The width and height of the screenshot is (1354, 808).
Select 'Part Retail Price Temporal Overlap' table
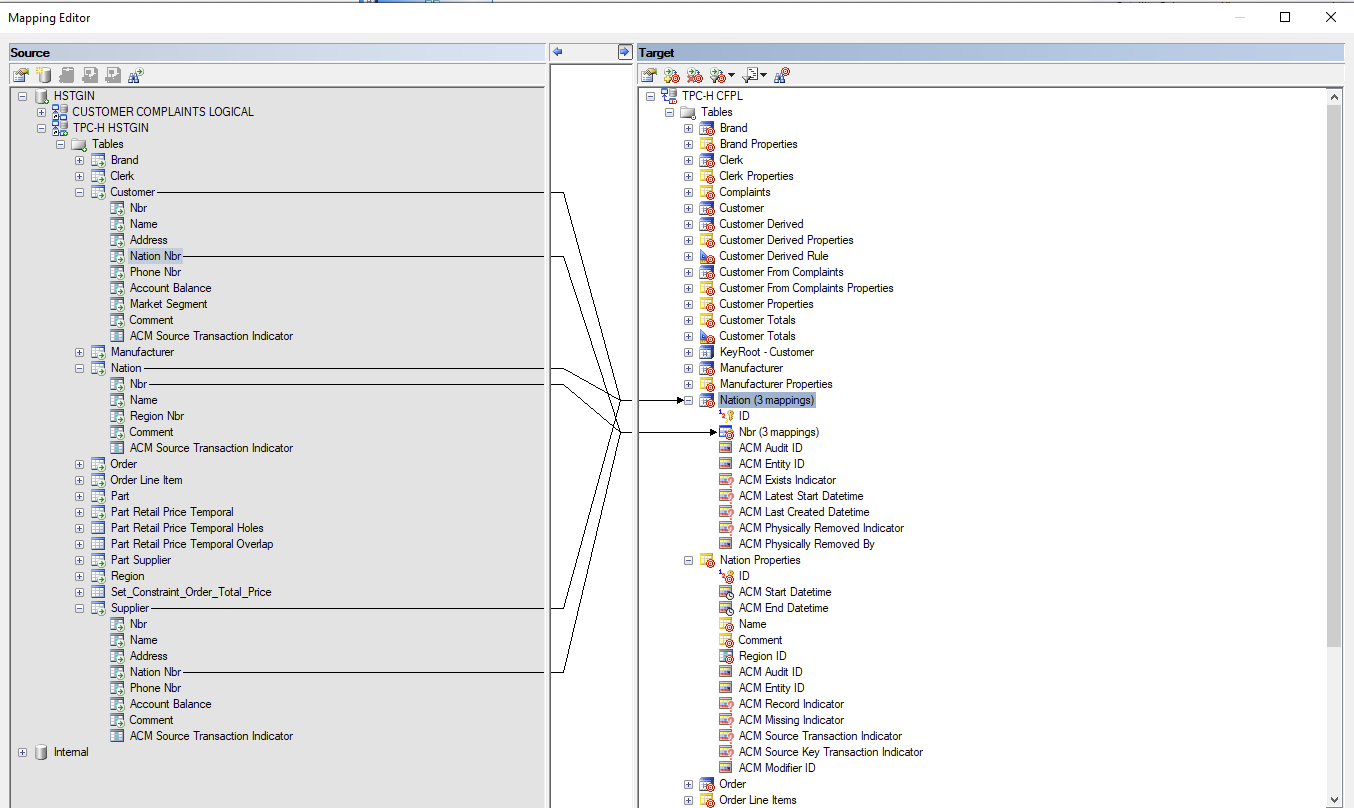(192, 544)
